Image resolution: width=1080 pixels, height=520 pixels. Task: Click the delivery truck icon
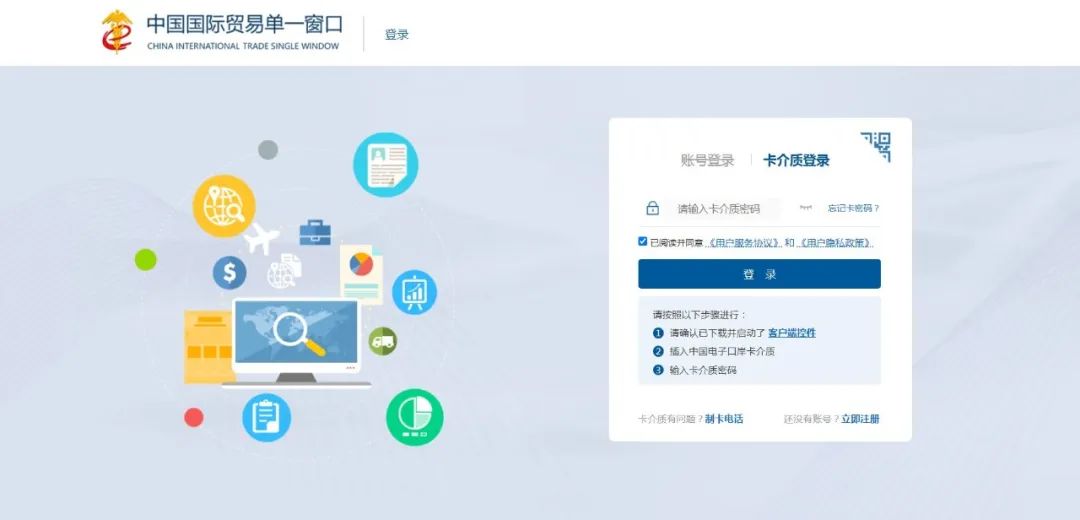[x=382, y=341]
